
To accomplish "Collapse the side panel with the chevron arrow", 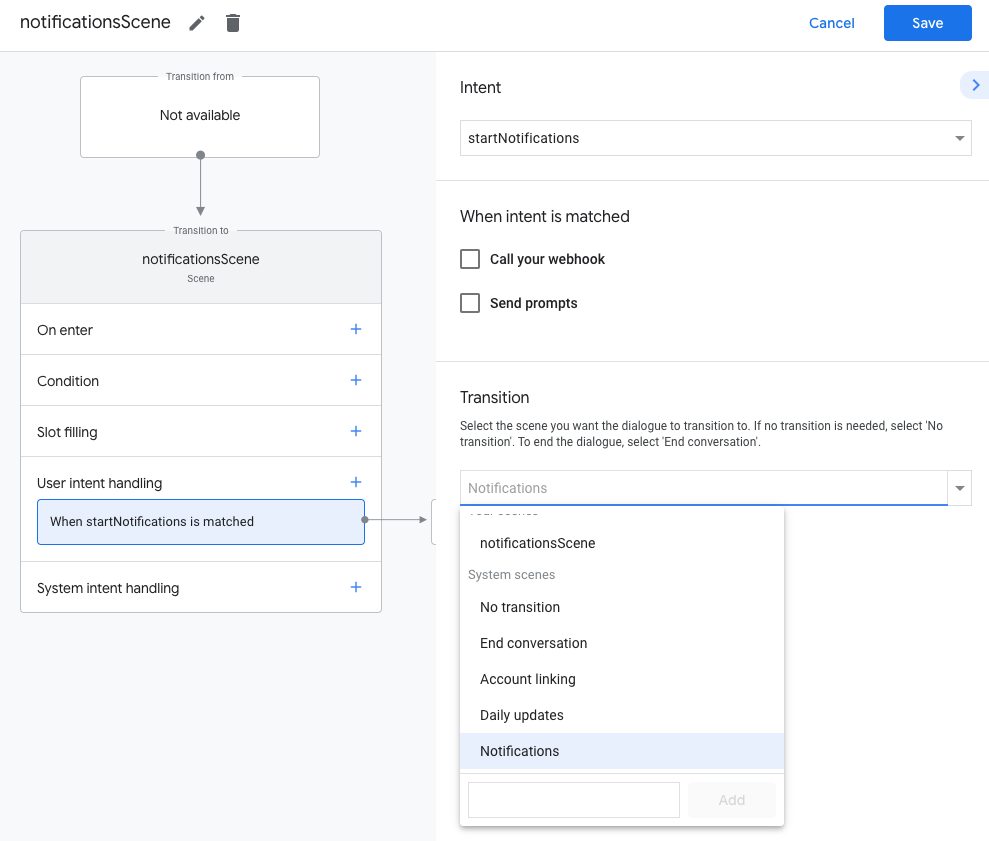I will [975, 86].
